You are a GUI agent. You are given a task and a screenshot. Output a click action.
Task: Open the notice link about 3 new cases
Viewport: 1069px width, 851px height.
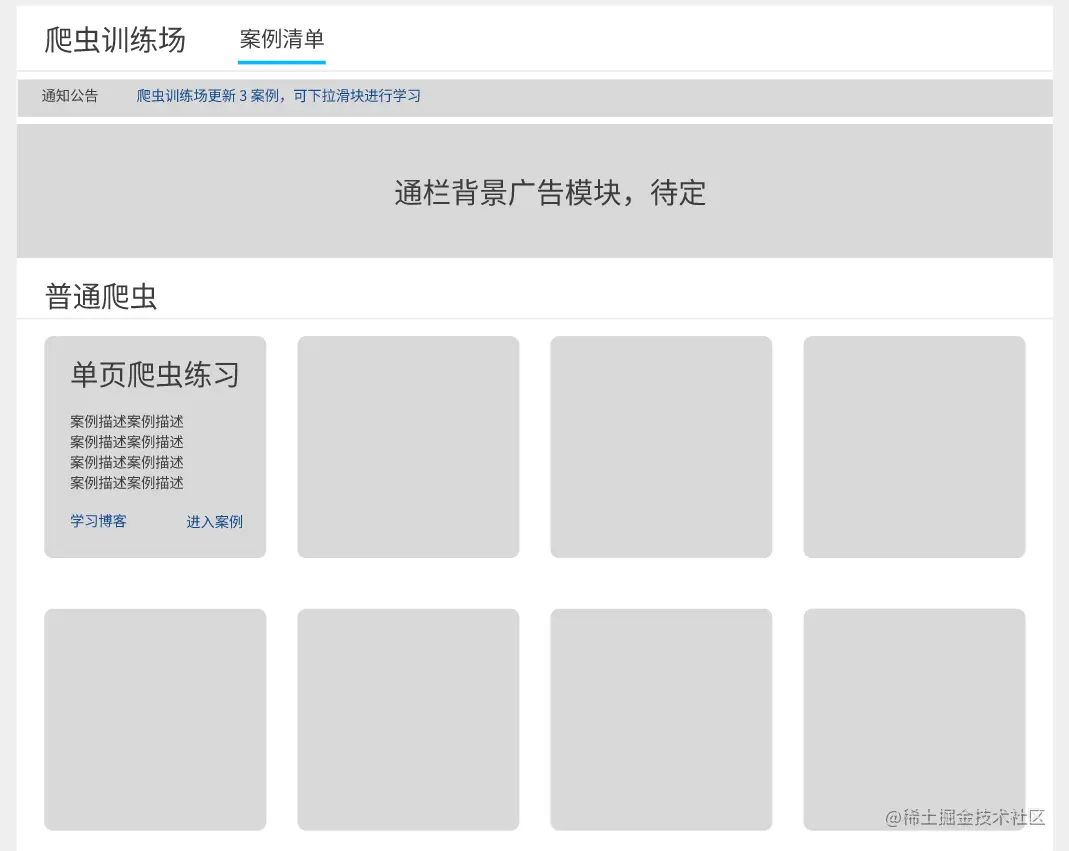[278, 96]
